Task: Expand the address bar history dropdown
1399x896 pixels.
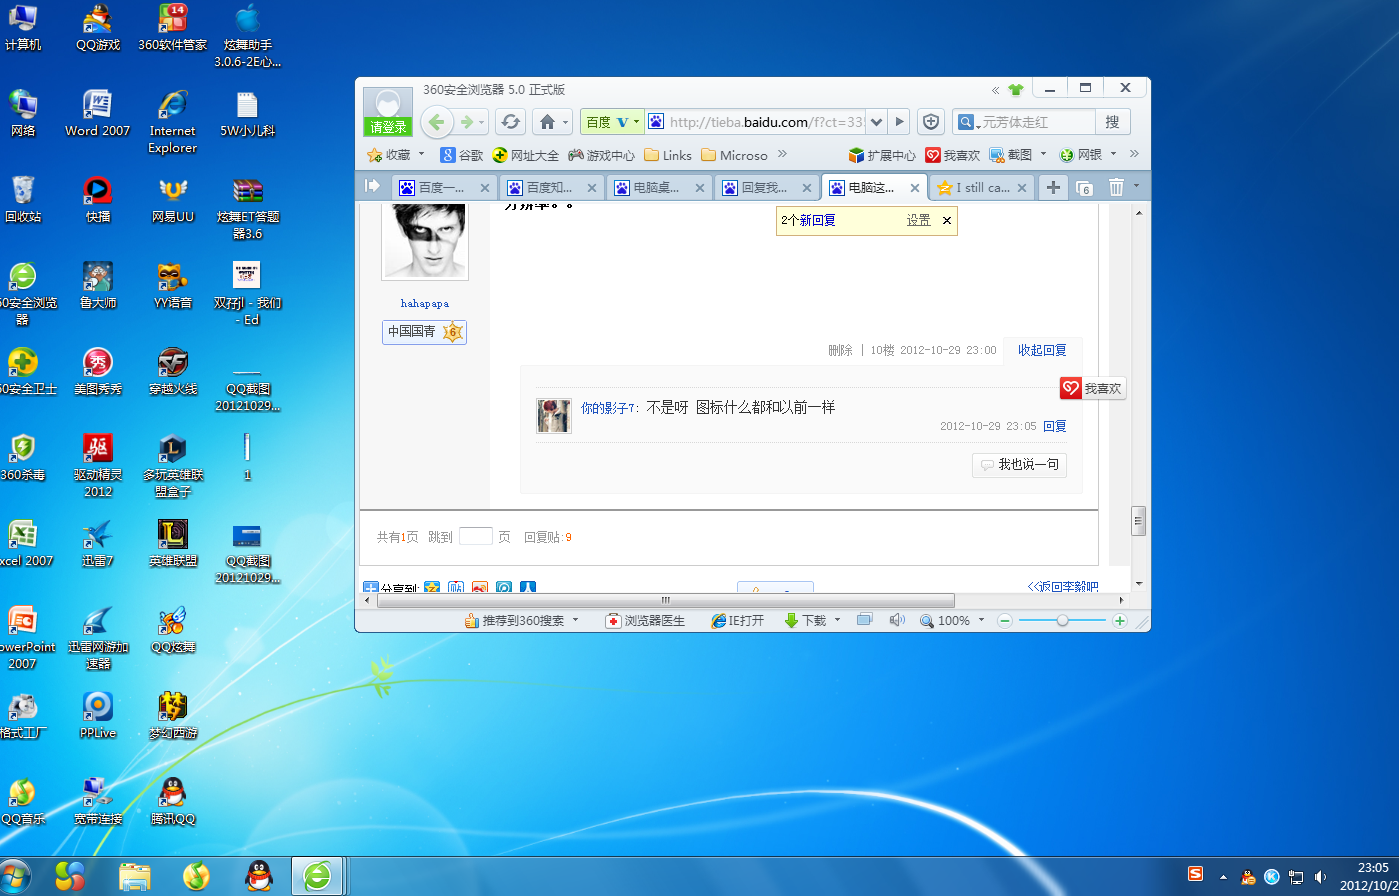Action: pyautogui.click(x=877, y=122)
